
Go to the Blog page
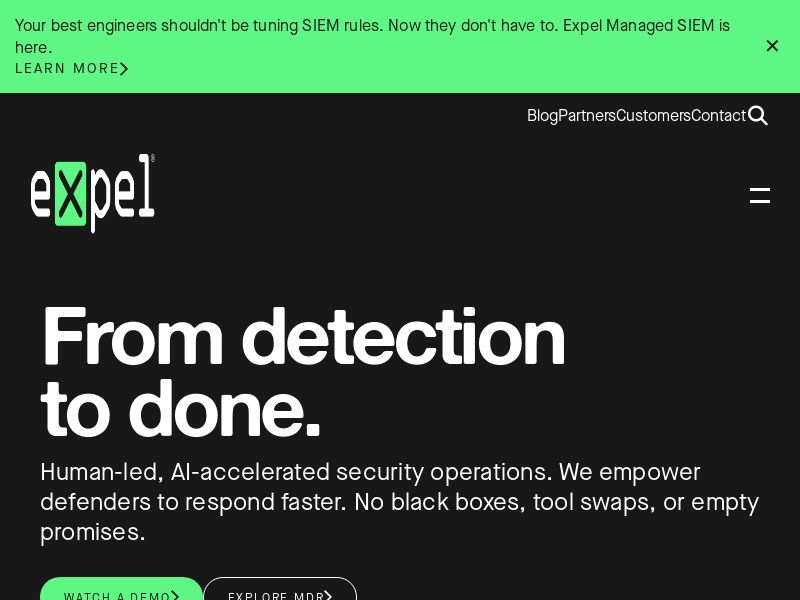pos(542,116)
